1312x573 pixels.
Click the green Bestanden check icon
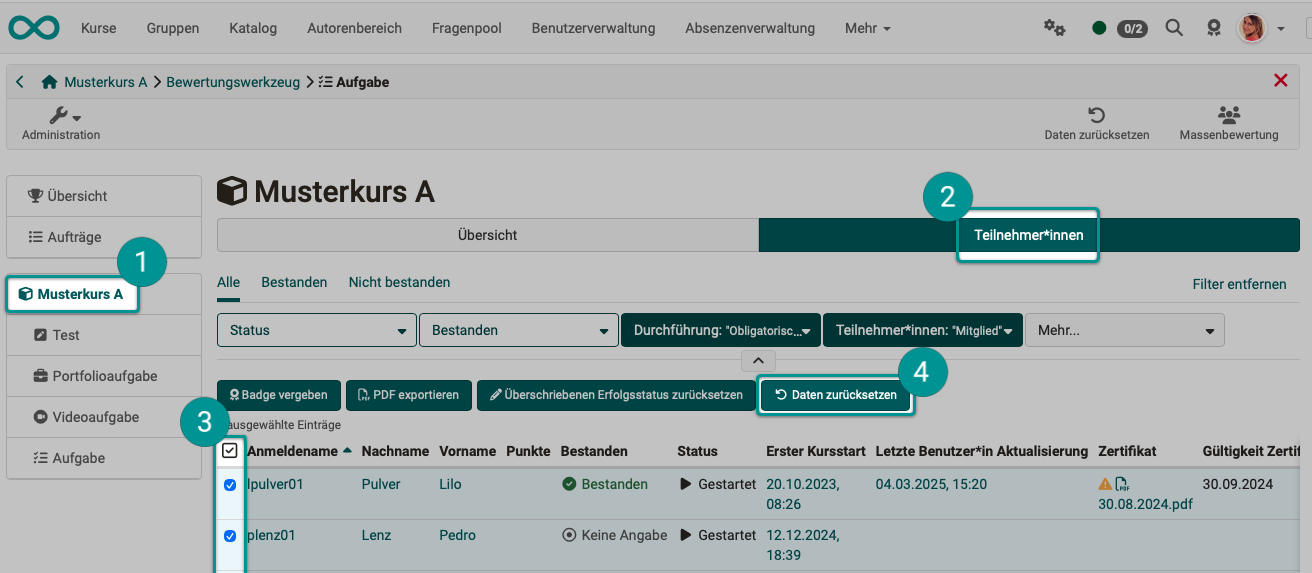tap(569, 484)
